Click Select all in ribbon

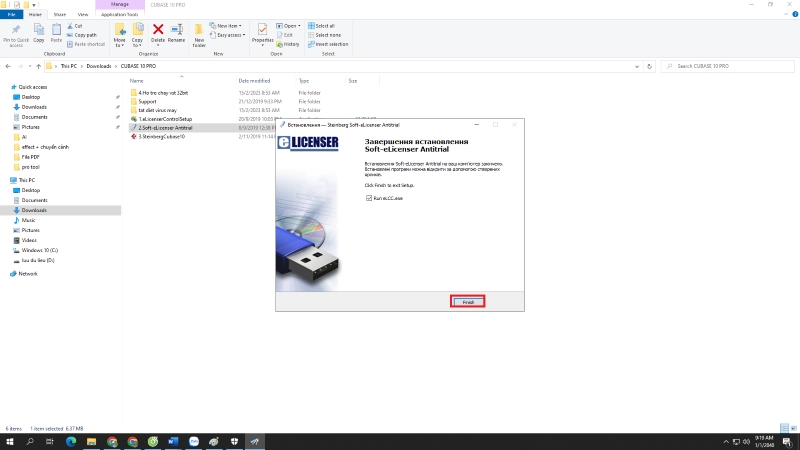pos(321,26)
